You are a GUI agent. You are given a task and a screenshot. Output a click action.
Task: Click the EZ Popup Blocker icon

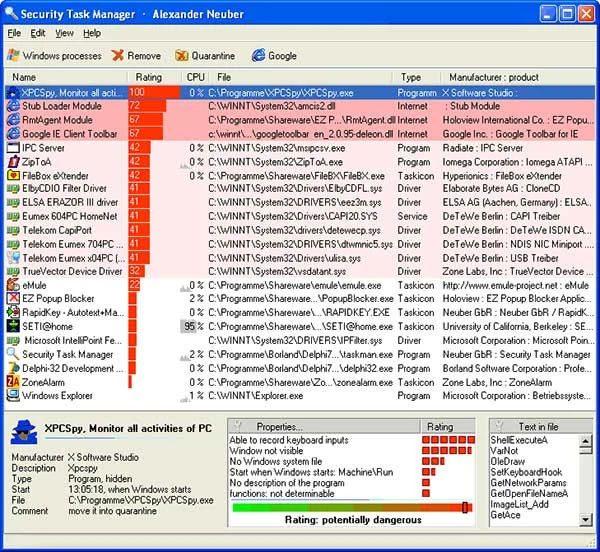pos(13,298)
